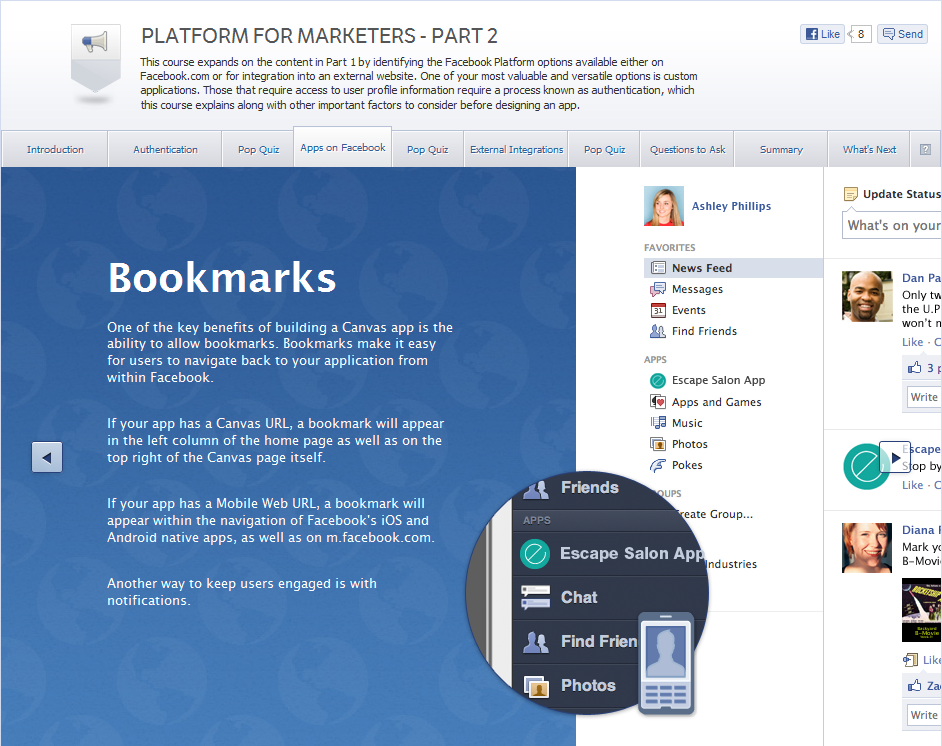
Task: Click the Platform for Marketers Part 2 title
Action: (x=319, y=36)
